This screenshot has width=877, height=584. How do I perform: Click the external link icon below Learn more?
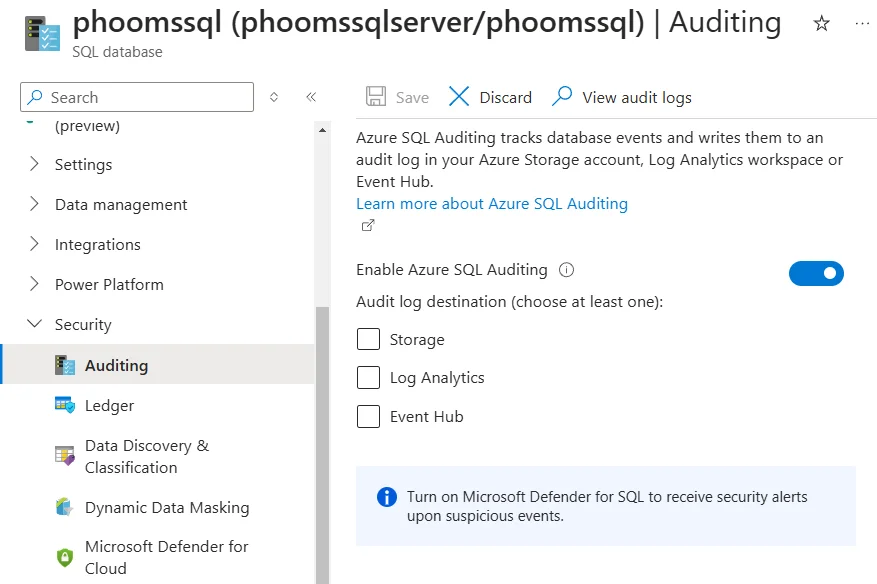click(x=368, y=225)
